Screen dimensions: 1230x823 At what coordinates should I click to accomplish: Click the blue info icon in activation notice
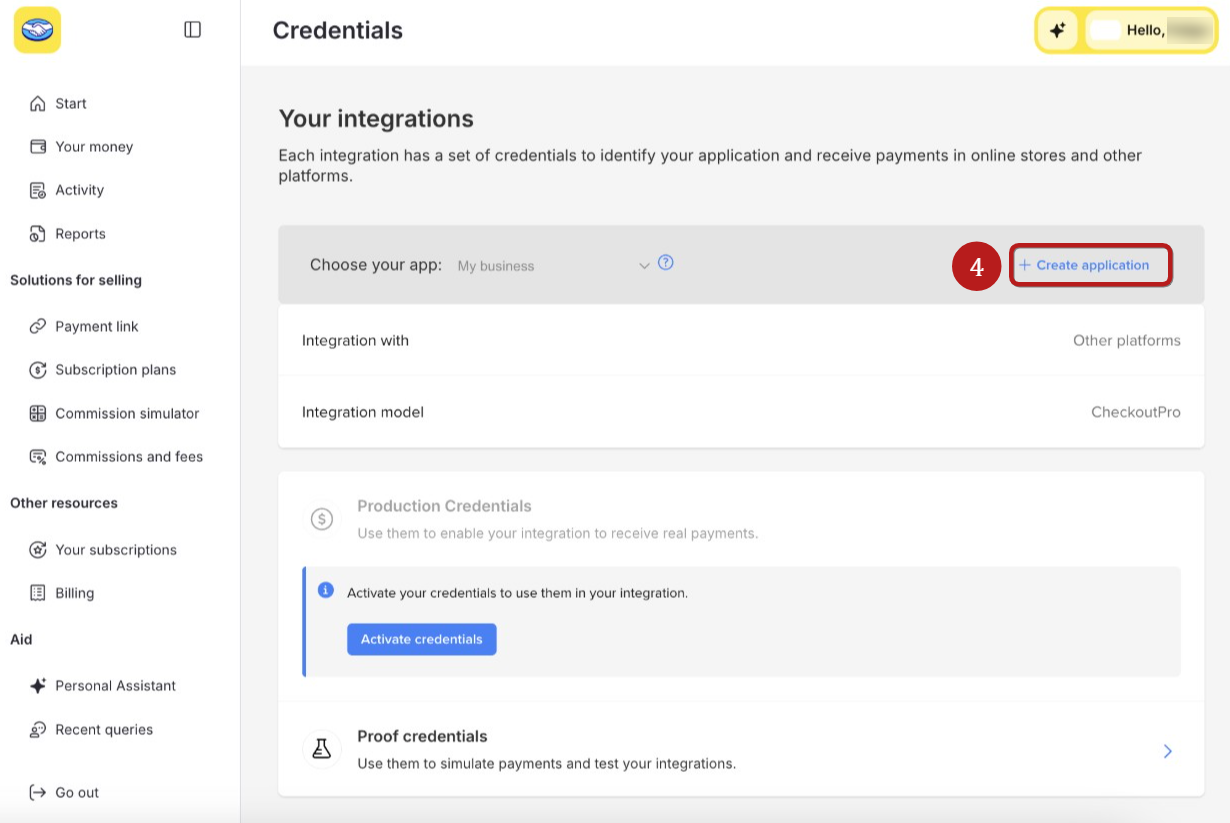click(x=325, y=591)
